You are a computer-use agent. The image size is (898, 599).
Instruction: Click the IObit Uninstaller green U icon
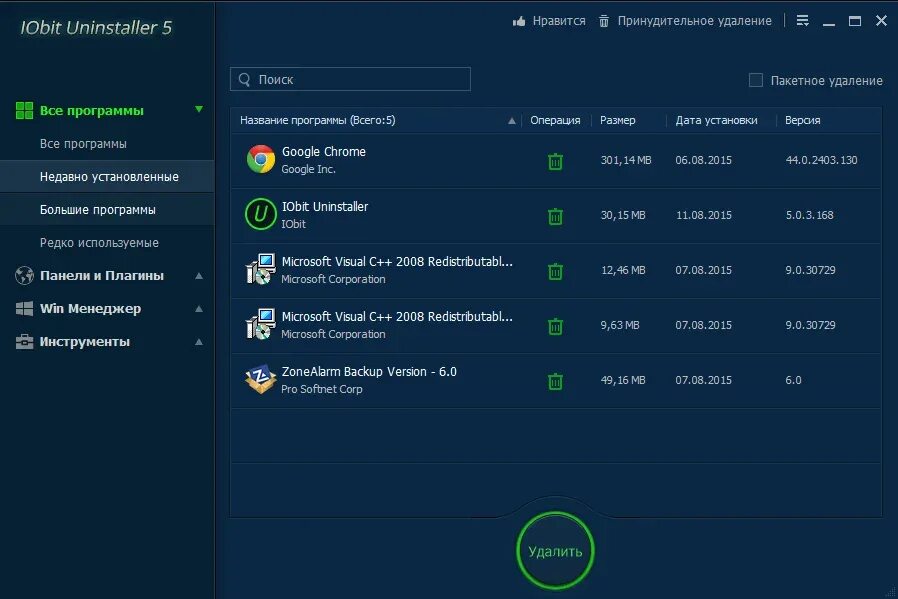(x=261, y=214)
